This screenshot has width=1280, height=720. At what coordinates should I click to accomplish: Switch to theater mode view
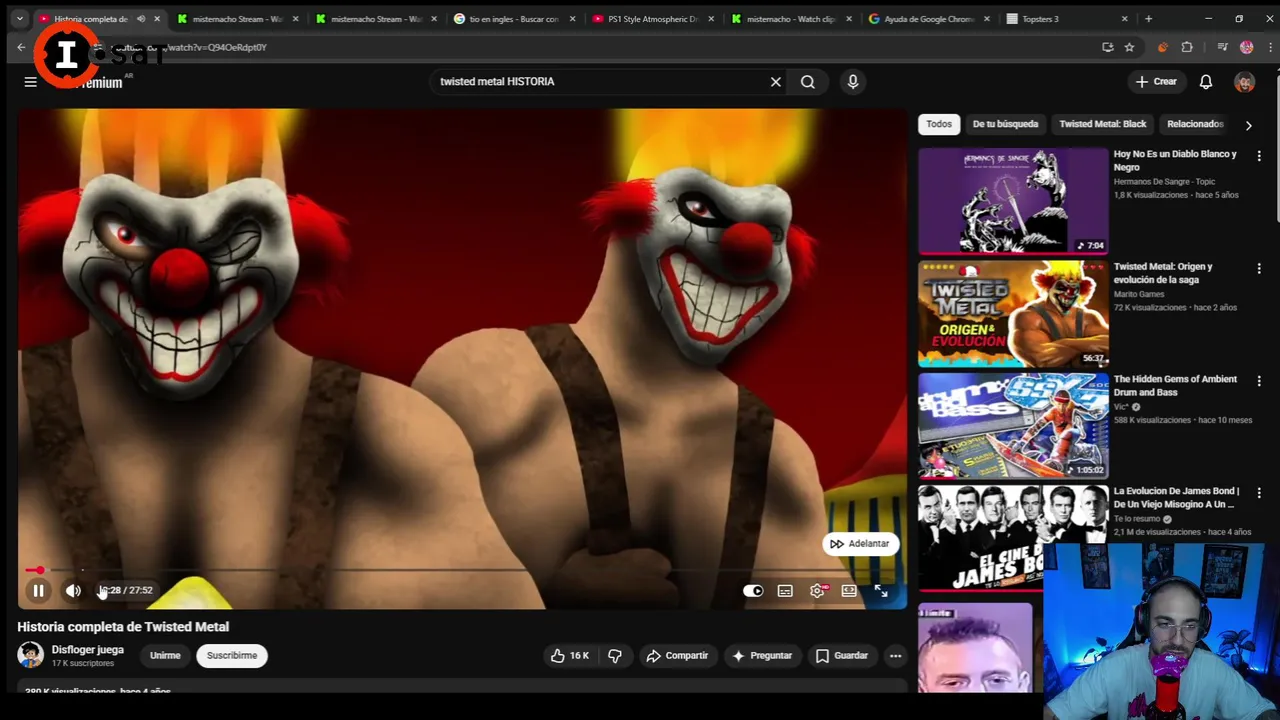[x=849, y=591]
